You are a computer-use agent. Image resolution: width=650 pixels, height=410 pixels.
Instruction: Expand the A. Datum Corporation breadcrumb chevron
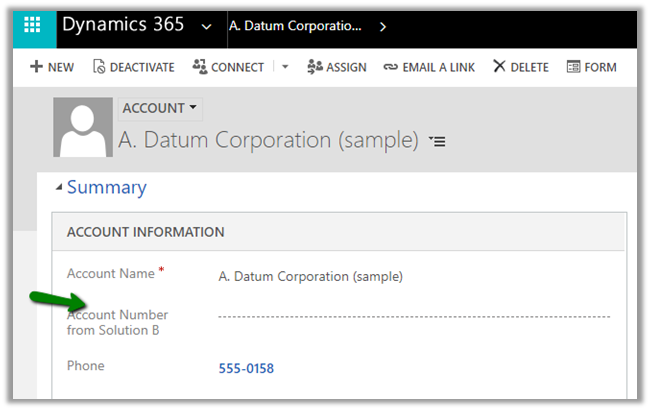tap(383, 27)
